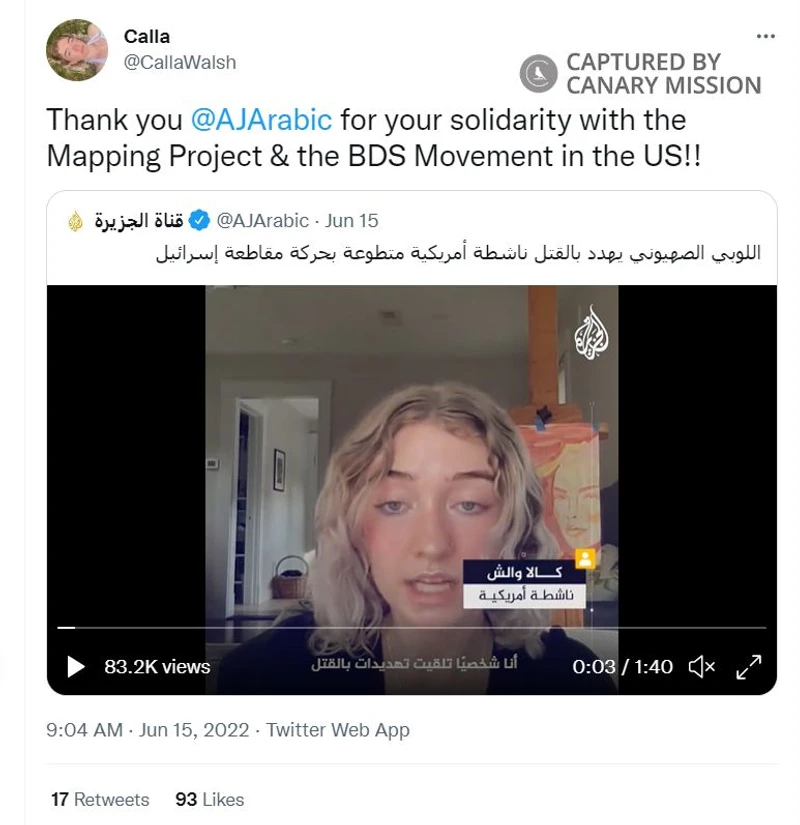This screenshot has height=825, width=800.
Task: View the 17 Retweets list
Action: pyautogui.click(x=100, y=799)
